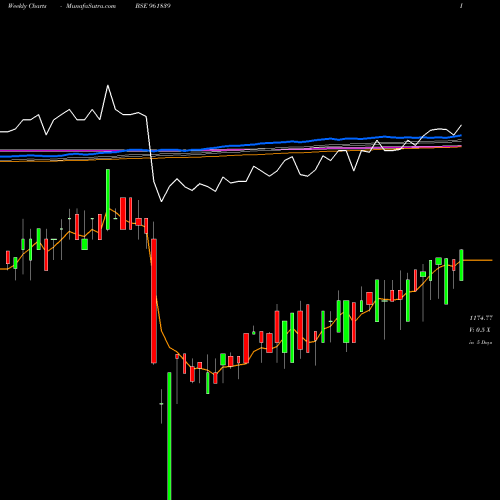Screen dimensions: 500x500
Task: Click the 'Weekly Charts' title text
Action: 27,6
